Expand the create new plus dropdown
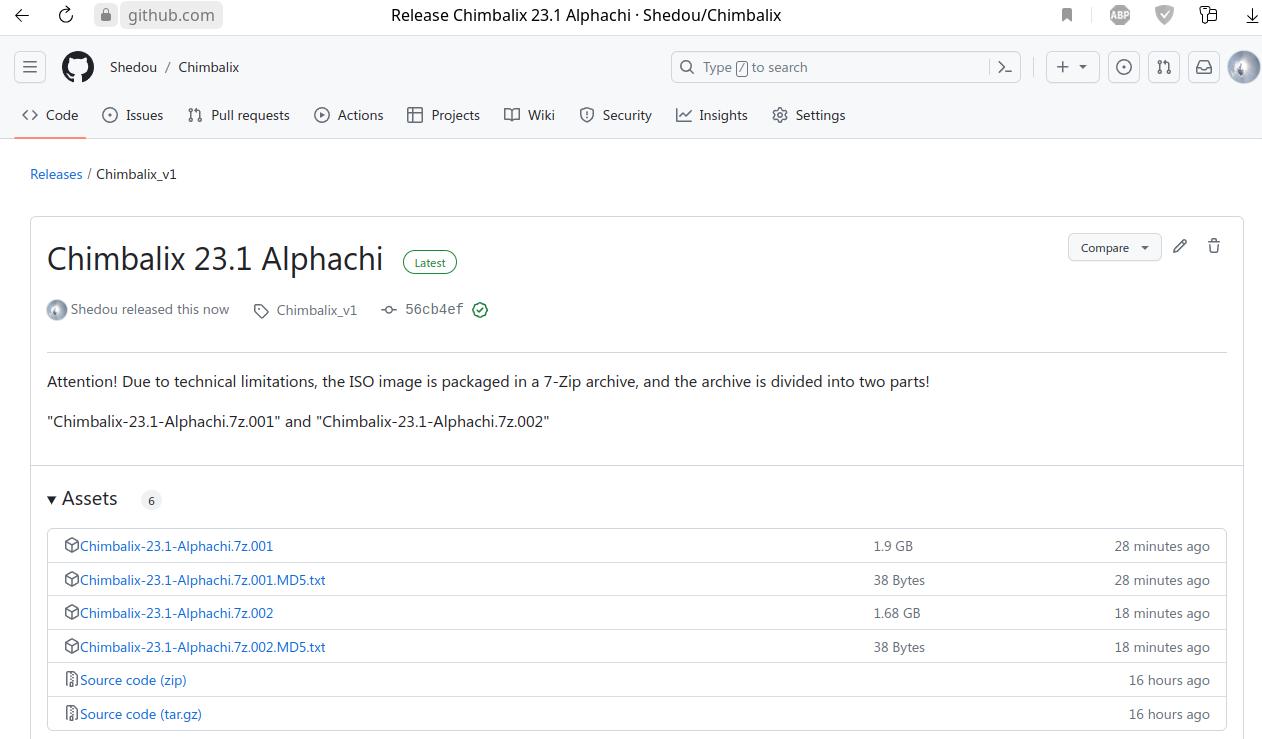Image resolution: width=1262 pixels, height=739 pixels. click(1072, 67)
